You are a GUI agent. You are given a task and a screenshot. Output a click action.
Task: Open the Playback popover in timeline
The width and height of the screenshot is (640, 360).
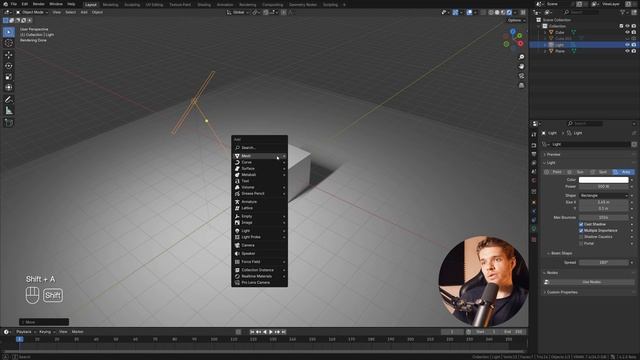click(25, 332)
